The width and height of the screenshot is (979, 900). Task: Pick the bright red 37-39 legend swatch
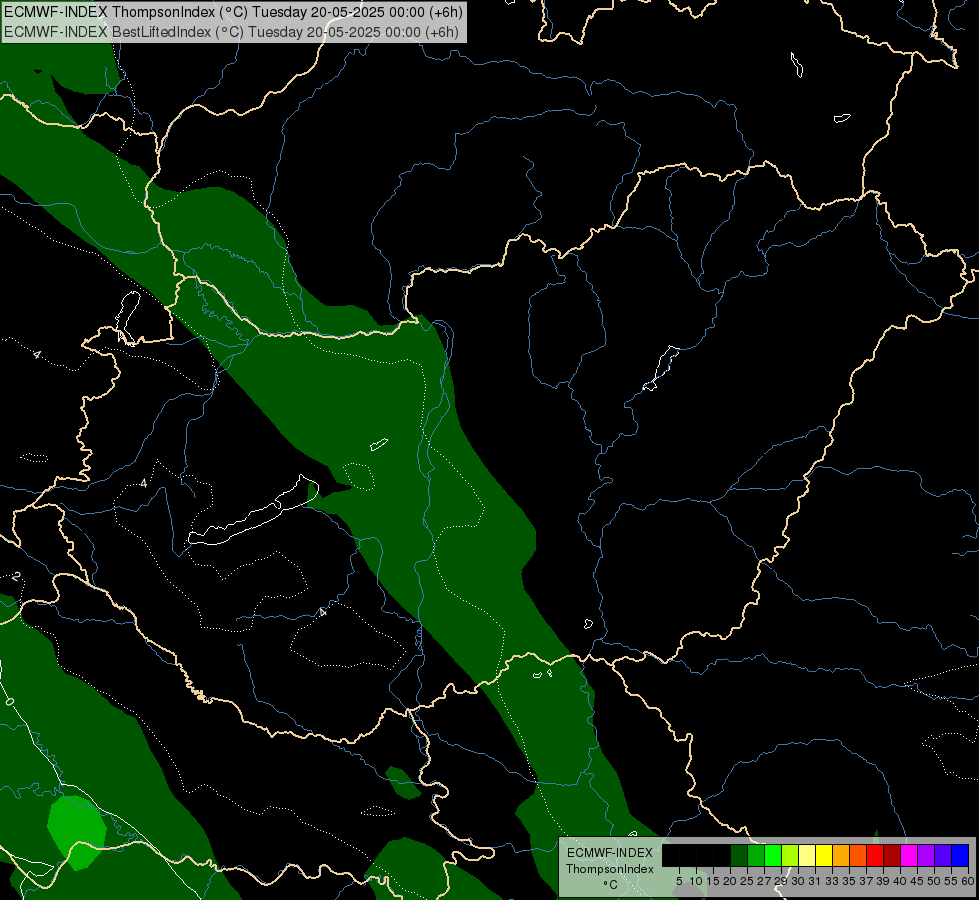pyautogui.click(x=875, y=855)
